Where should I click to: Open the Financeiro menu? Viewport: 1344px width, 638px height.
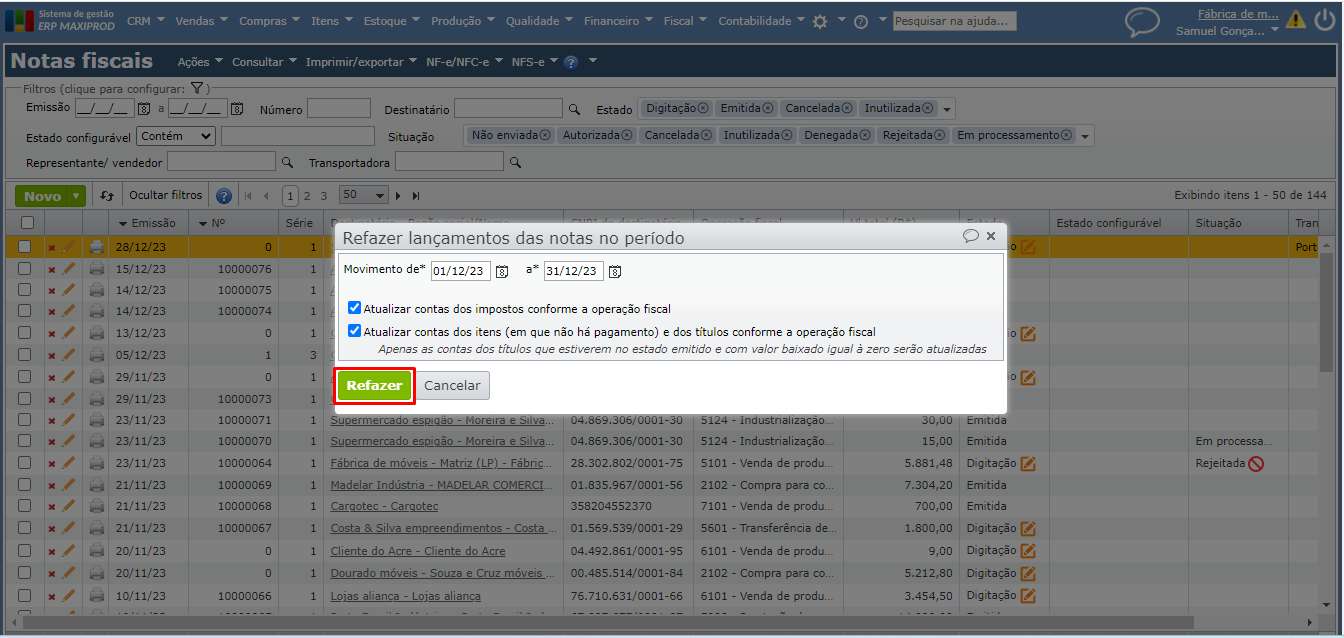[618, 21]
